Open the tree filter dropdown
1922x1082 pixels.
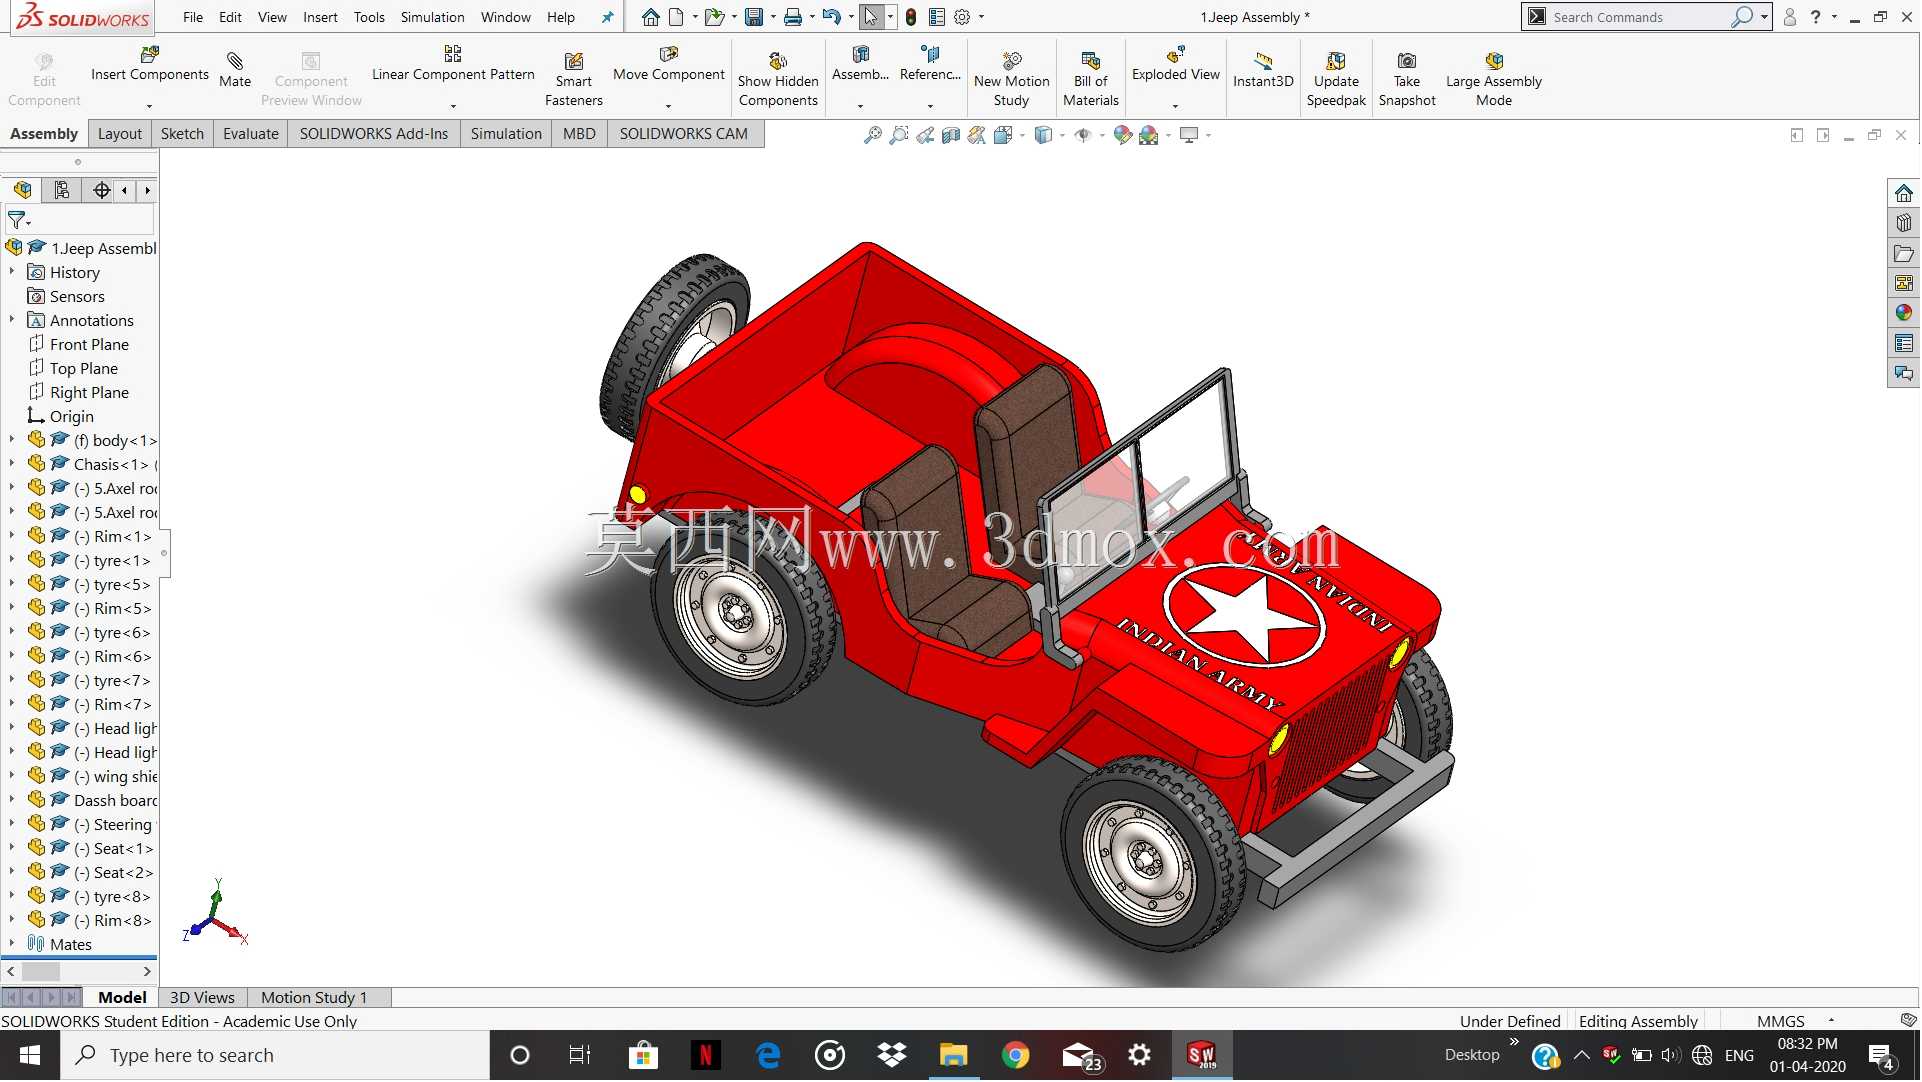(x=19, y=220)
